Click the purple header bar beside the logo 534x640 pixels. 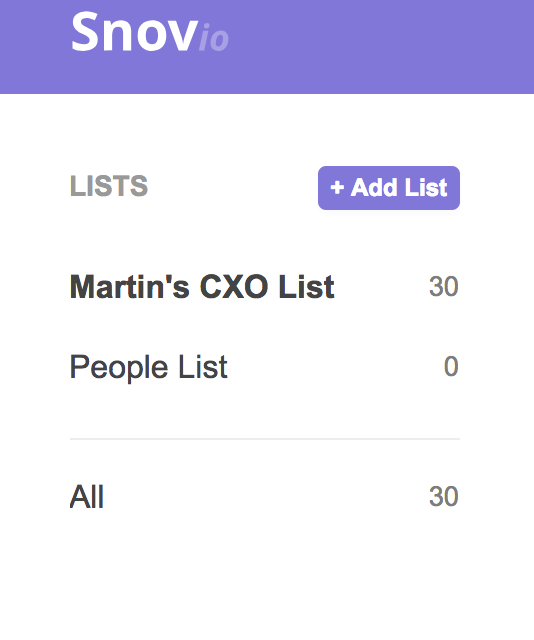pyautogui.click(x=380, y=47)
